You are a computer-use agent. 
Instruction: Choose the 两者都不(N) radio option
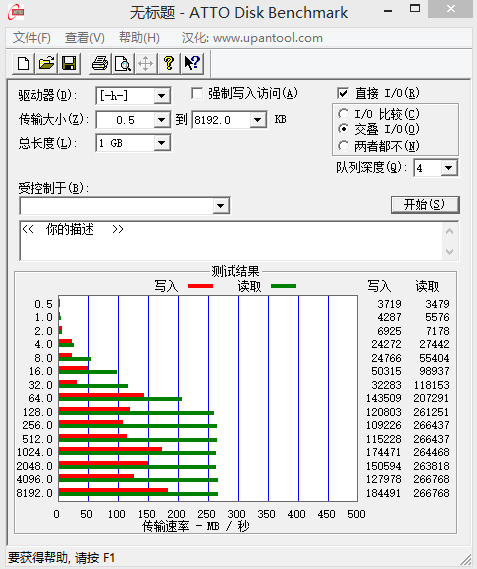[x=343, y=146]
